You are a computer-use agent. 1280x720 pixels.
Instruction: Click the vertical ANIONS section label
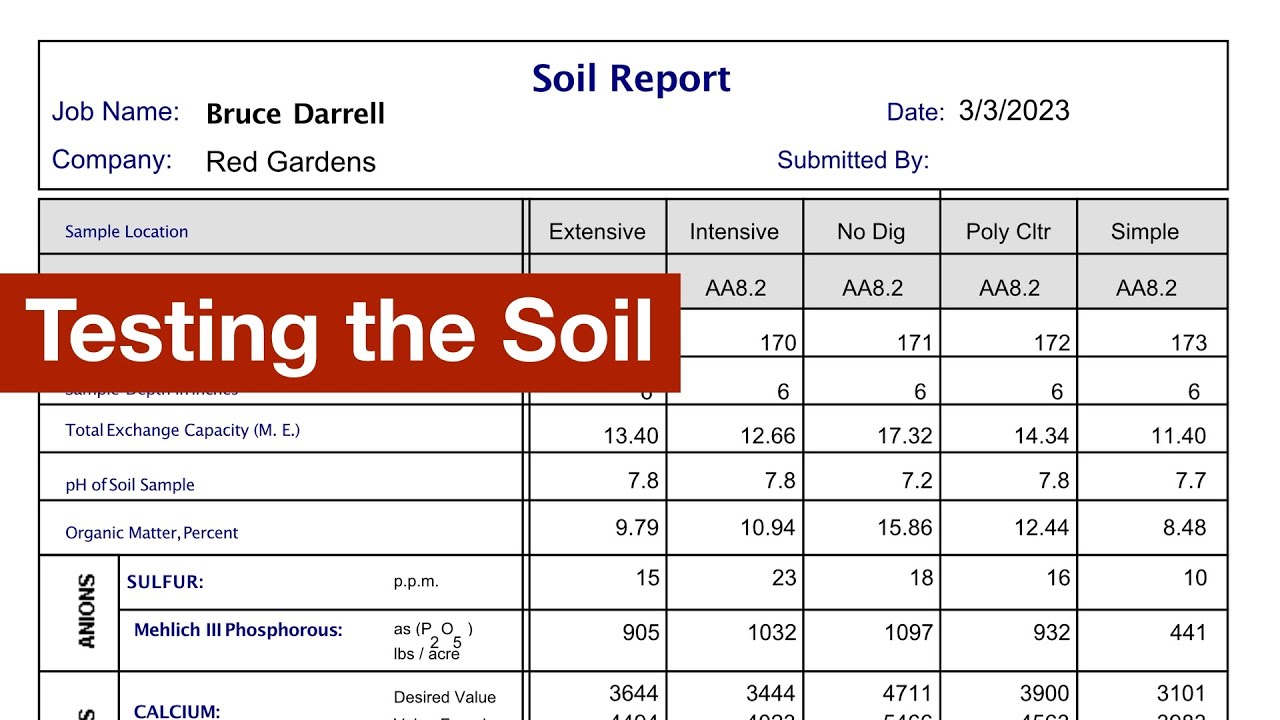tap(87, 610)
